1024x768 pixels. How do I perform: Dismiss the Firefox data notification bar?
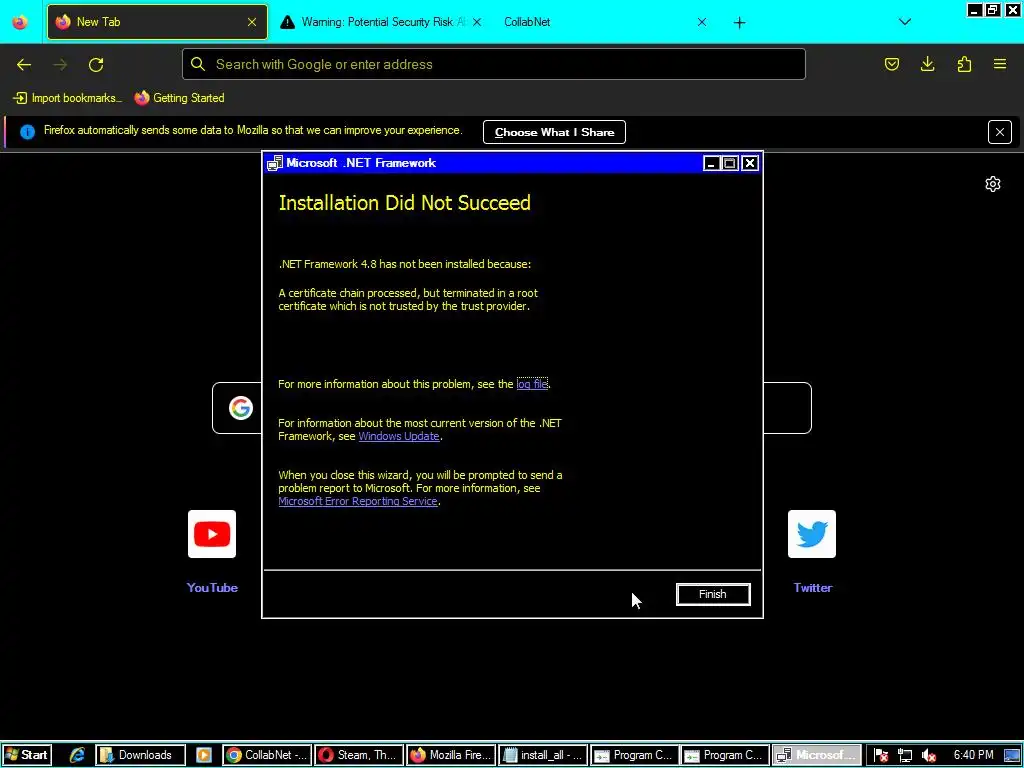pos(999,132)
